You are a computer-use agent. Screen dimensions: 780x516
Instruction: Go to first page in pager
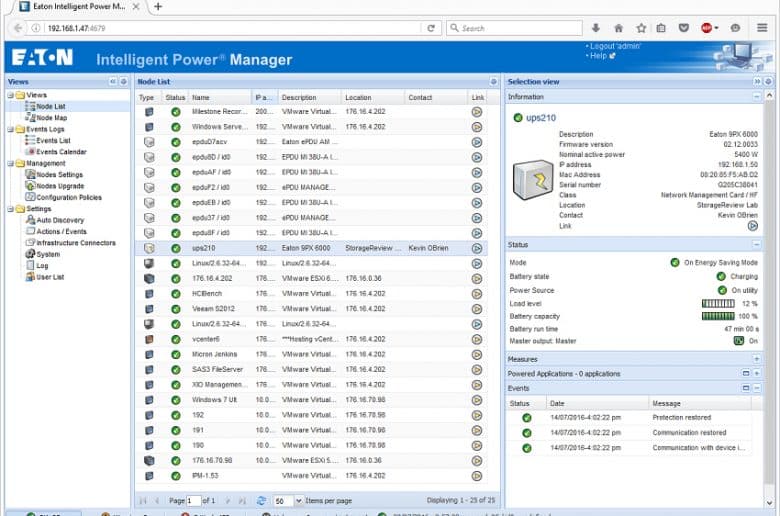tap(143, 501)
